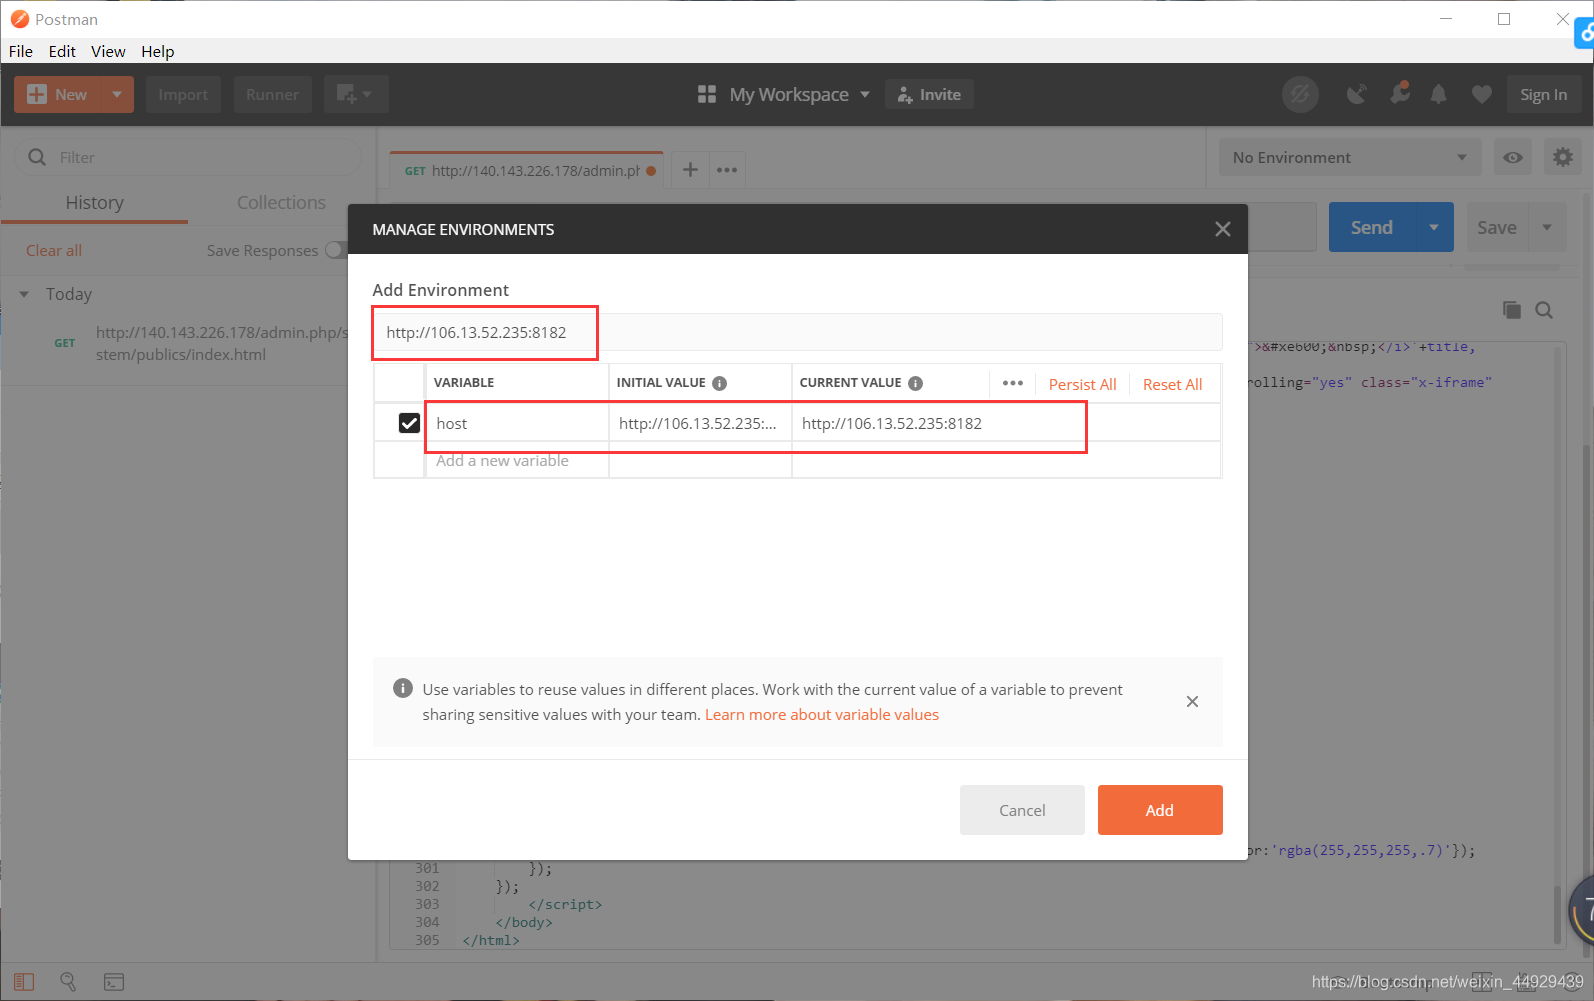This screenshot has width=1594, height=1001.
Task: Open the Send dropdown arrow
Action: click(1434, 227)
